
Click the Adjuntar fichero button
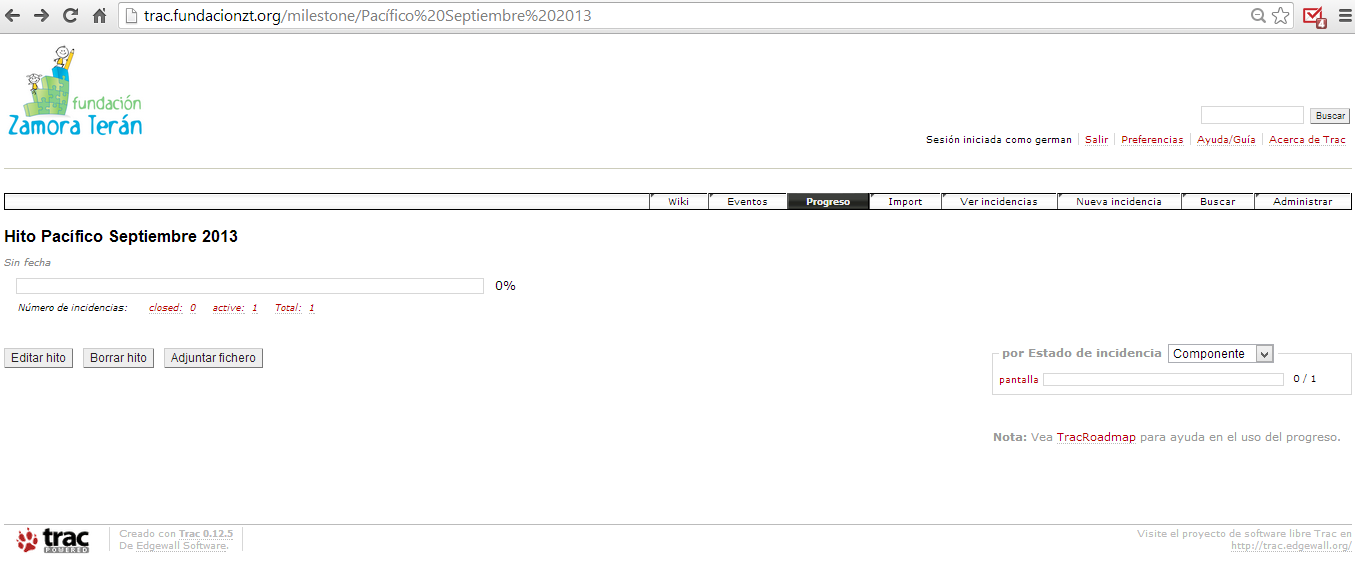[x=213, y=358]
